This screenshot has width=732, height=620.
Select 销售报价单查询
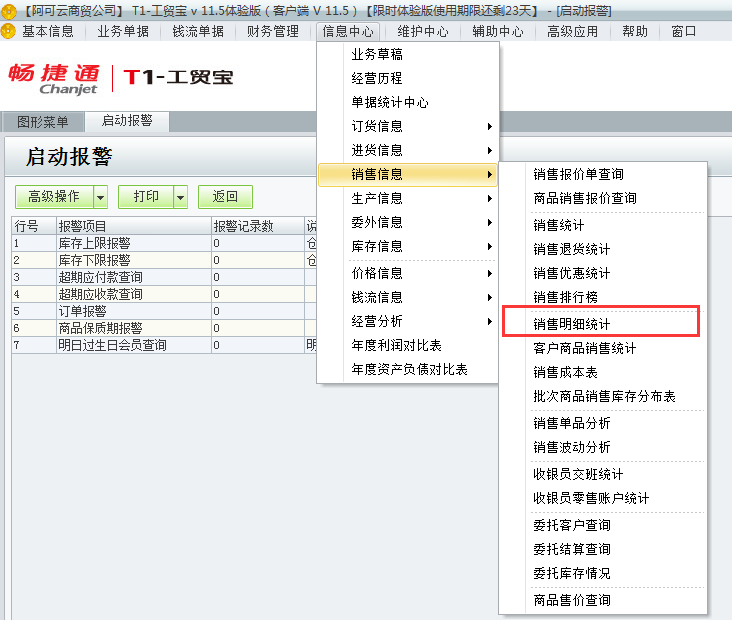pyautogui.click(x=603, y=174)
